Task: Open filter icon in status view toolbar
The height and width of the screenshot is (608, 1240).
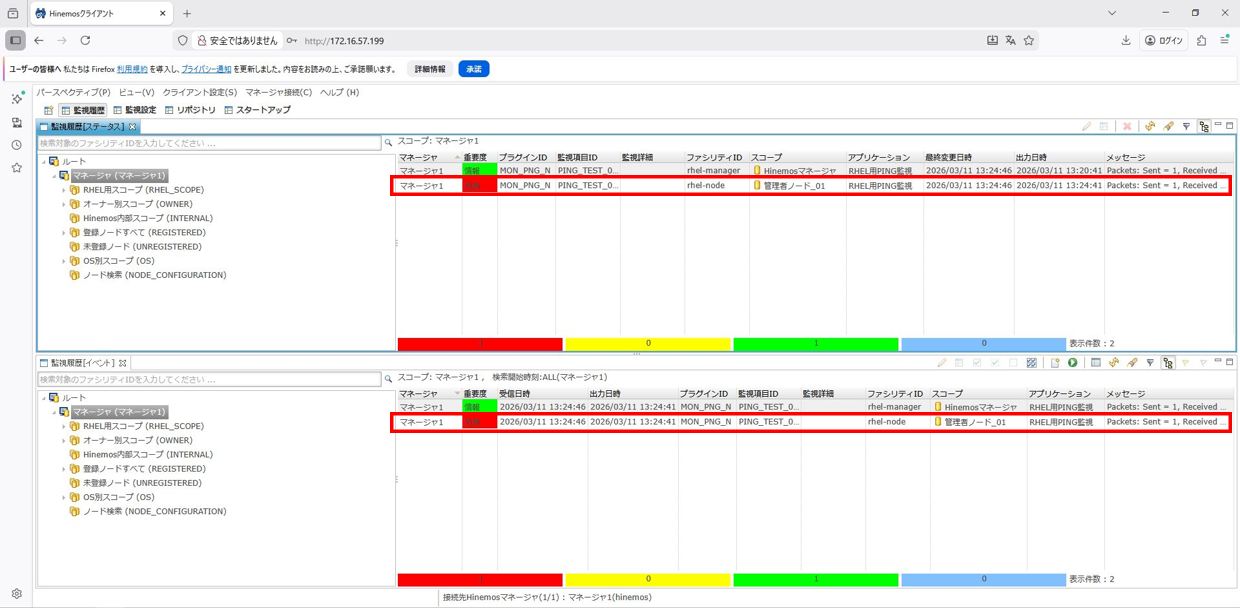Action: 1186,127
